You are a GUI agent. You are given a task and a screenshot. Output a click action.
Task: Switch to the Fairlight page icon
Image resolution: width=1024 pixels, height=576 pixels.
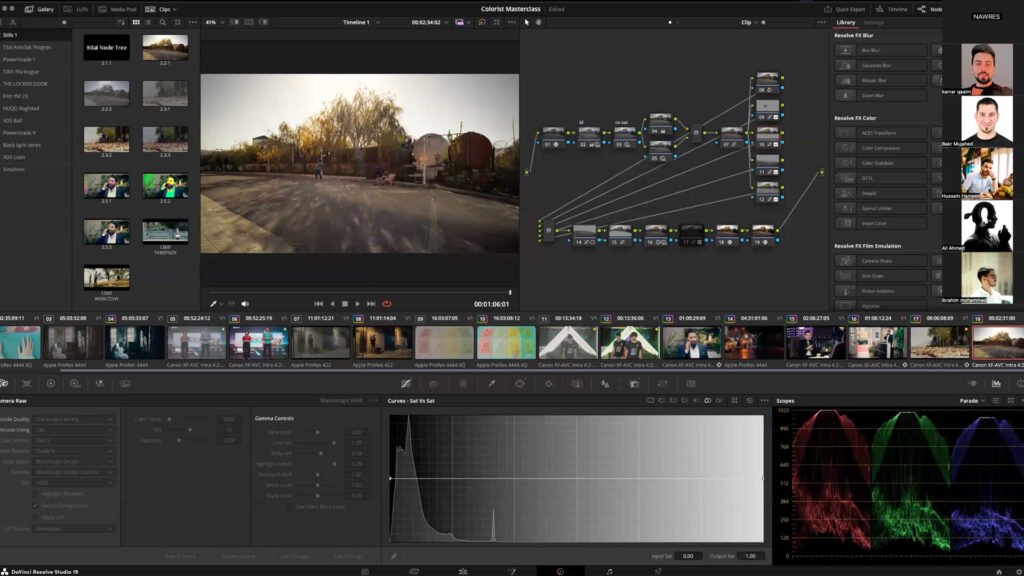tap(609, 571)
